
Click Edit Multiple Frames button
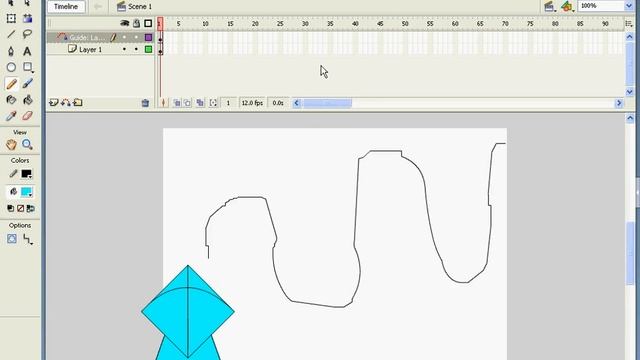click(200, 103)
